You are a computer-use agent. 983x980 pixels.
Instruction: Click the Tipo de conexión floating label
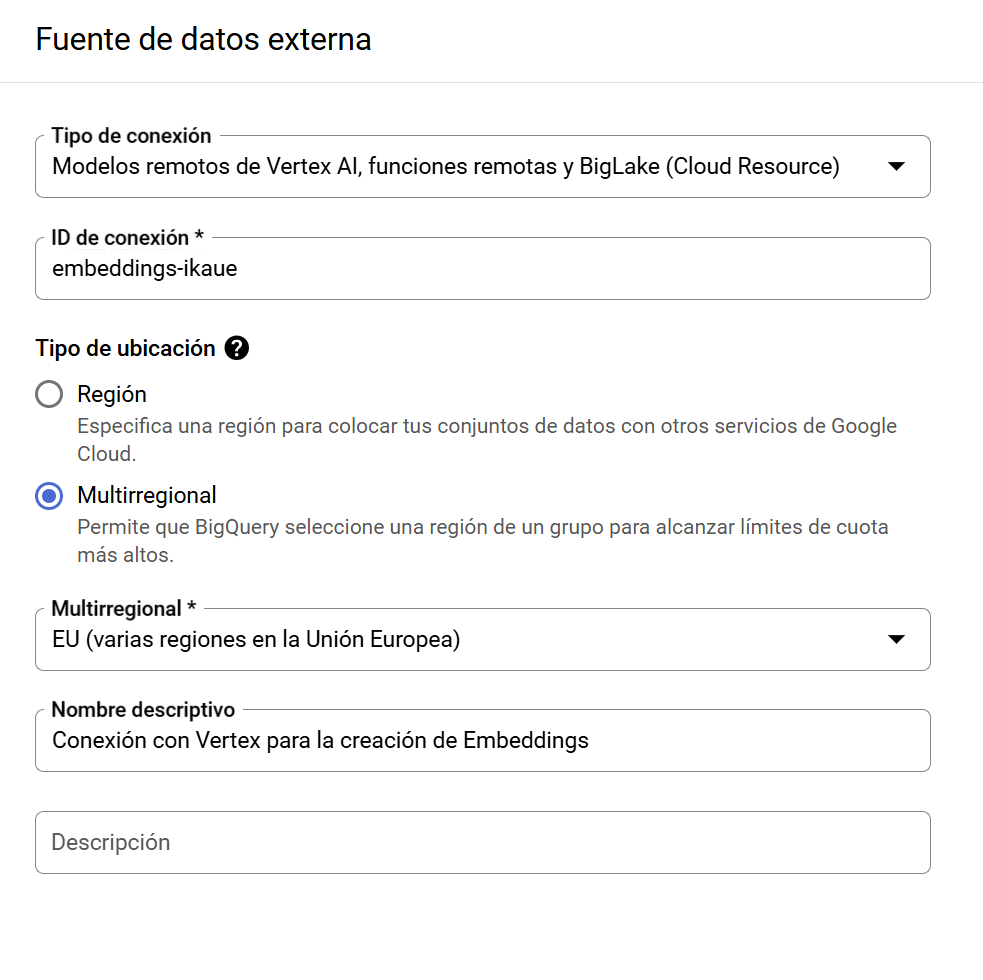point(132,135)
